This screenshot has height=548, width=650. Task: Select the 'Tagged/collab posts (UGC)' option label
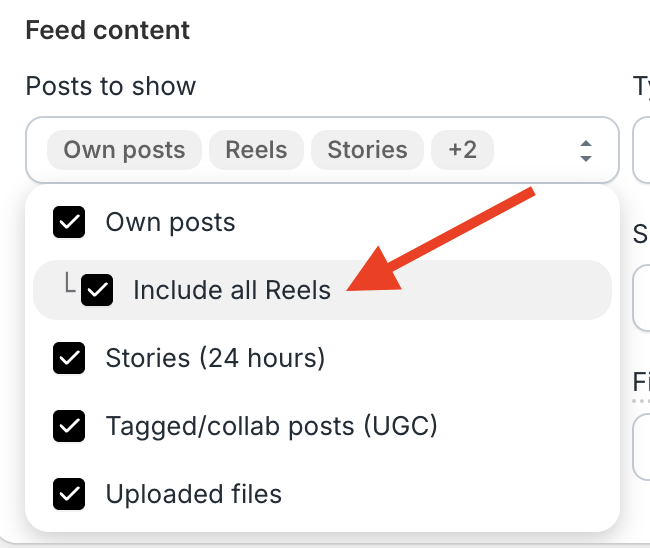tap(271, 426)
